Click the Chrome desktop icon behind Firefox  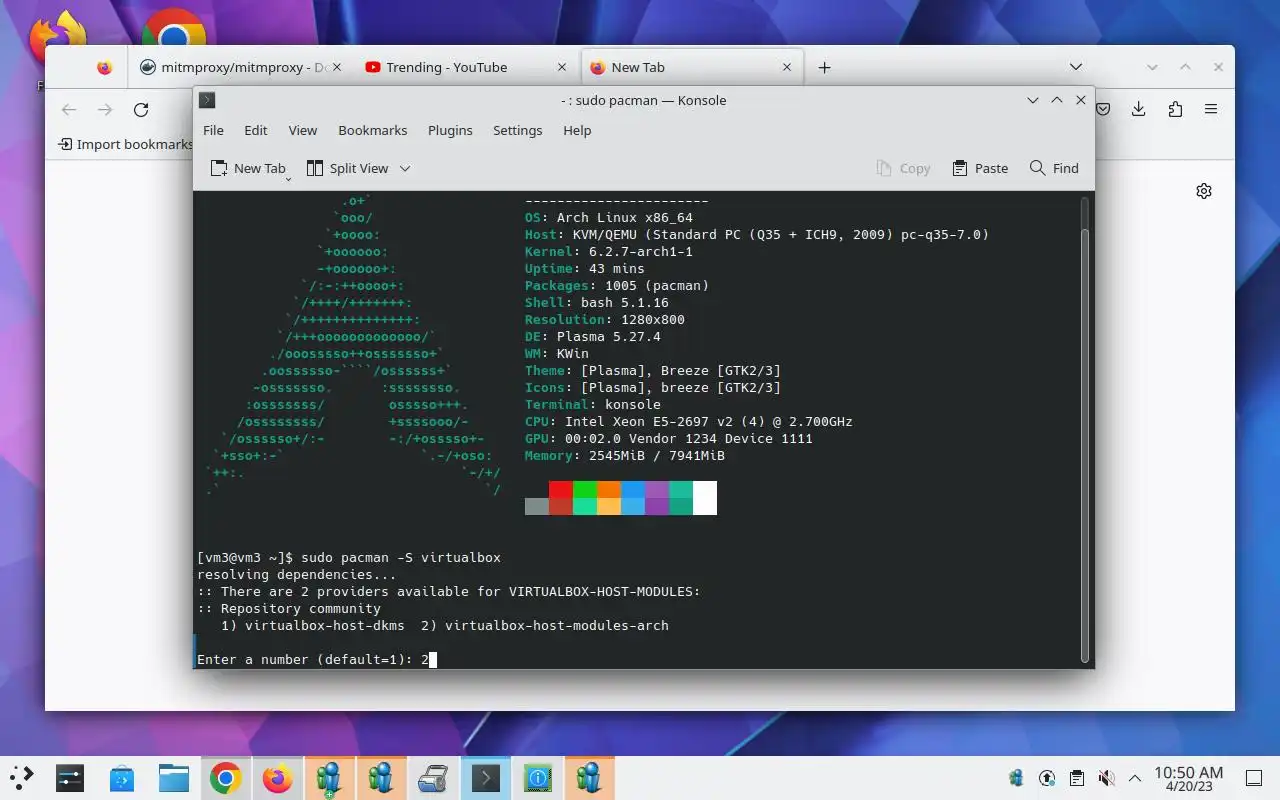point(174,28)
